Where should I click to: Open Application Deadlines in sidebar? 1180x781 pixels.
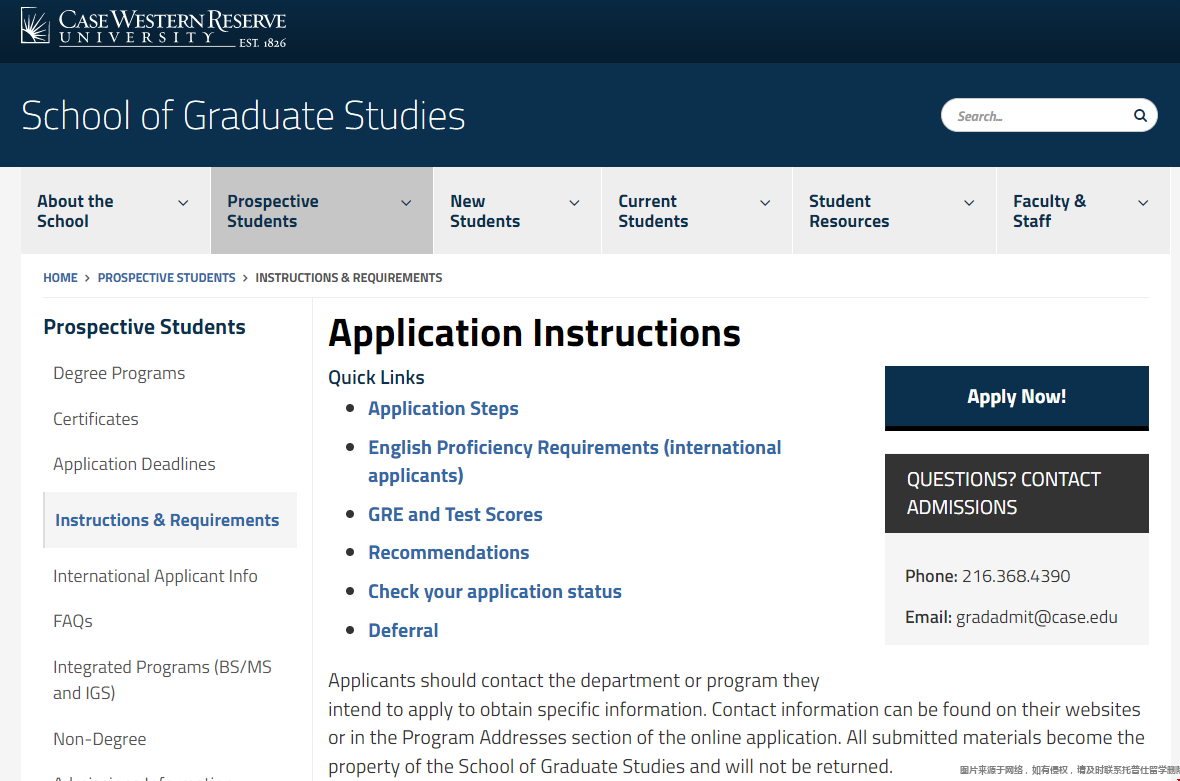134,464
